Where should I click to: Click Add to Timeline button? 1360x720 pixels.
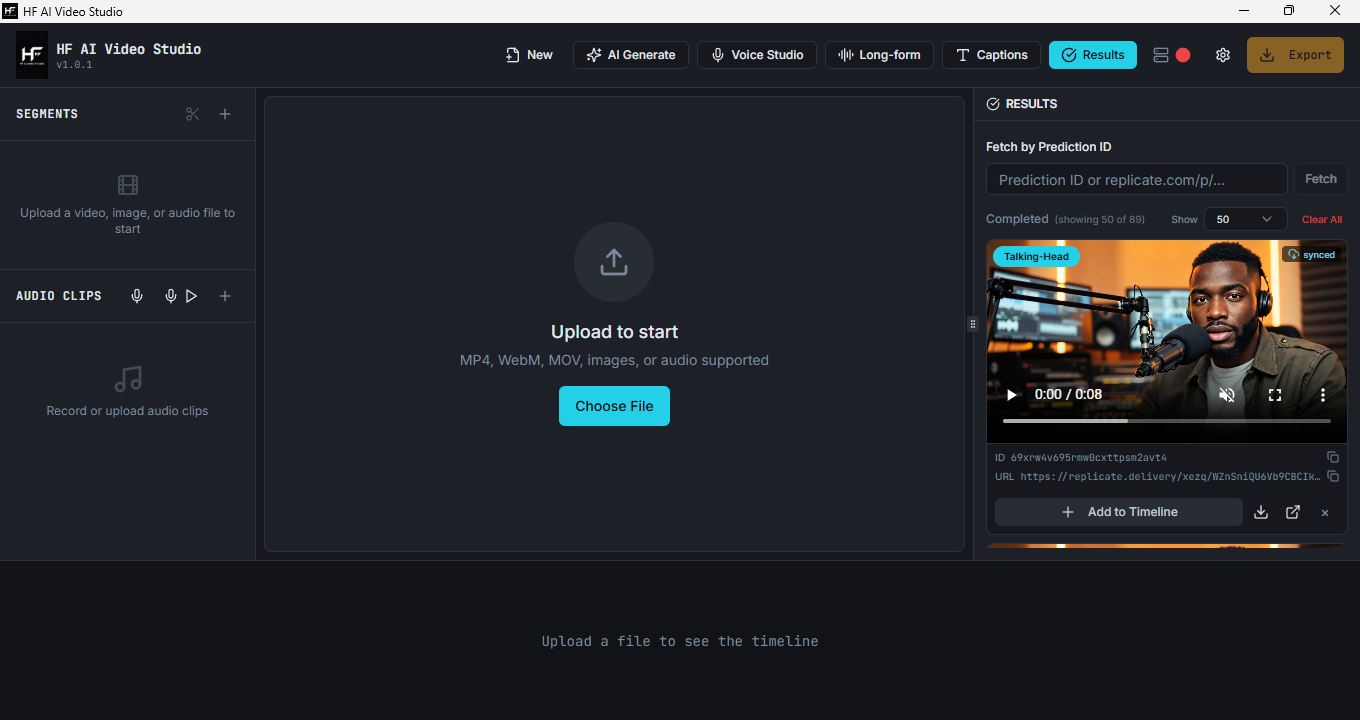pos(1119,512)
